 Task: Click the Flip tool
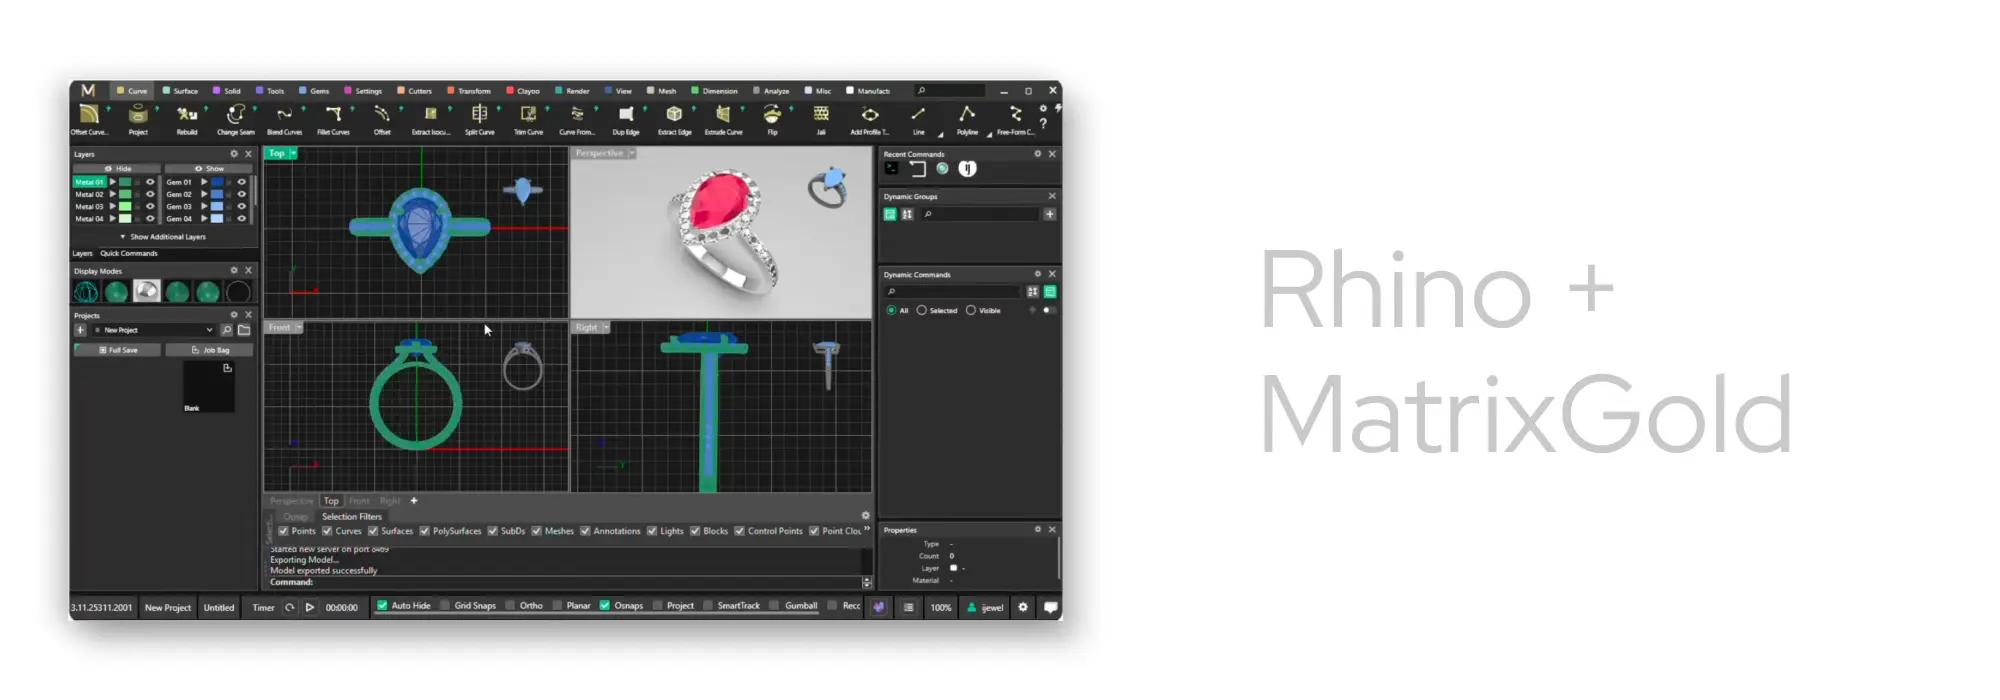point(772,119)
